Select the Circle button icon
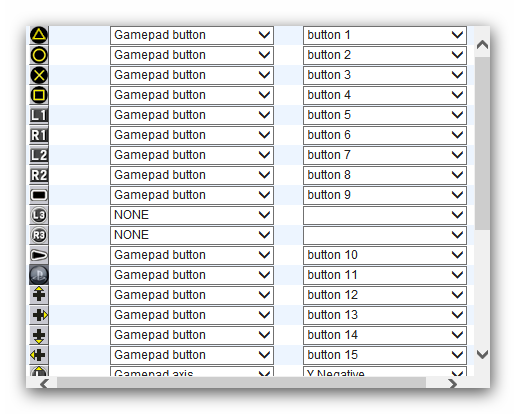 coord(39,55)
